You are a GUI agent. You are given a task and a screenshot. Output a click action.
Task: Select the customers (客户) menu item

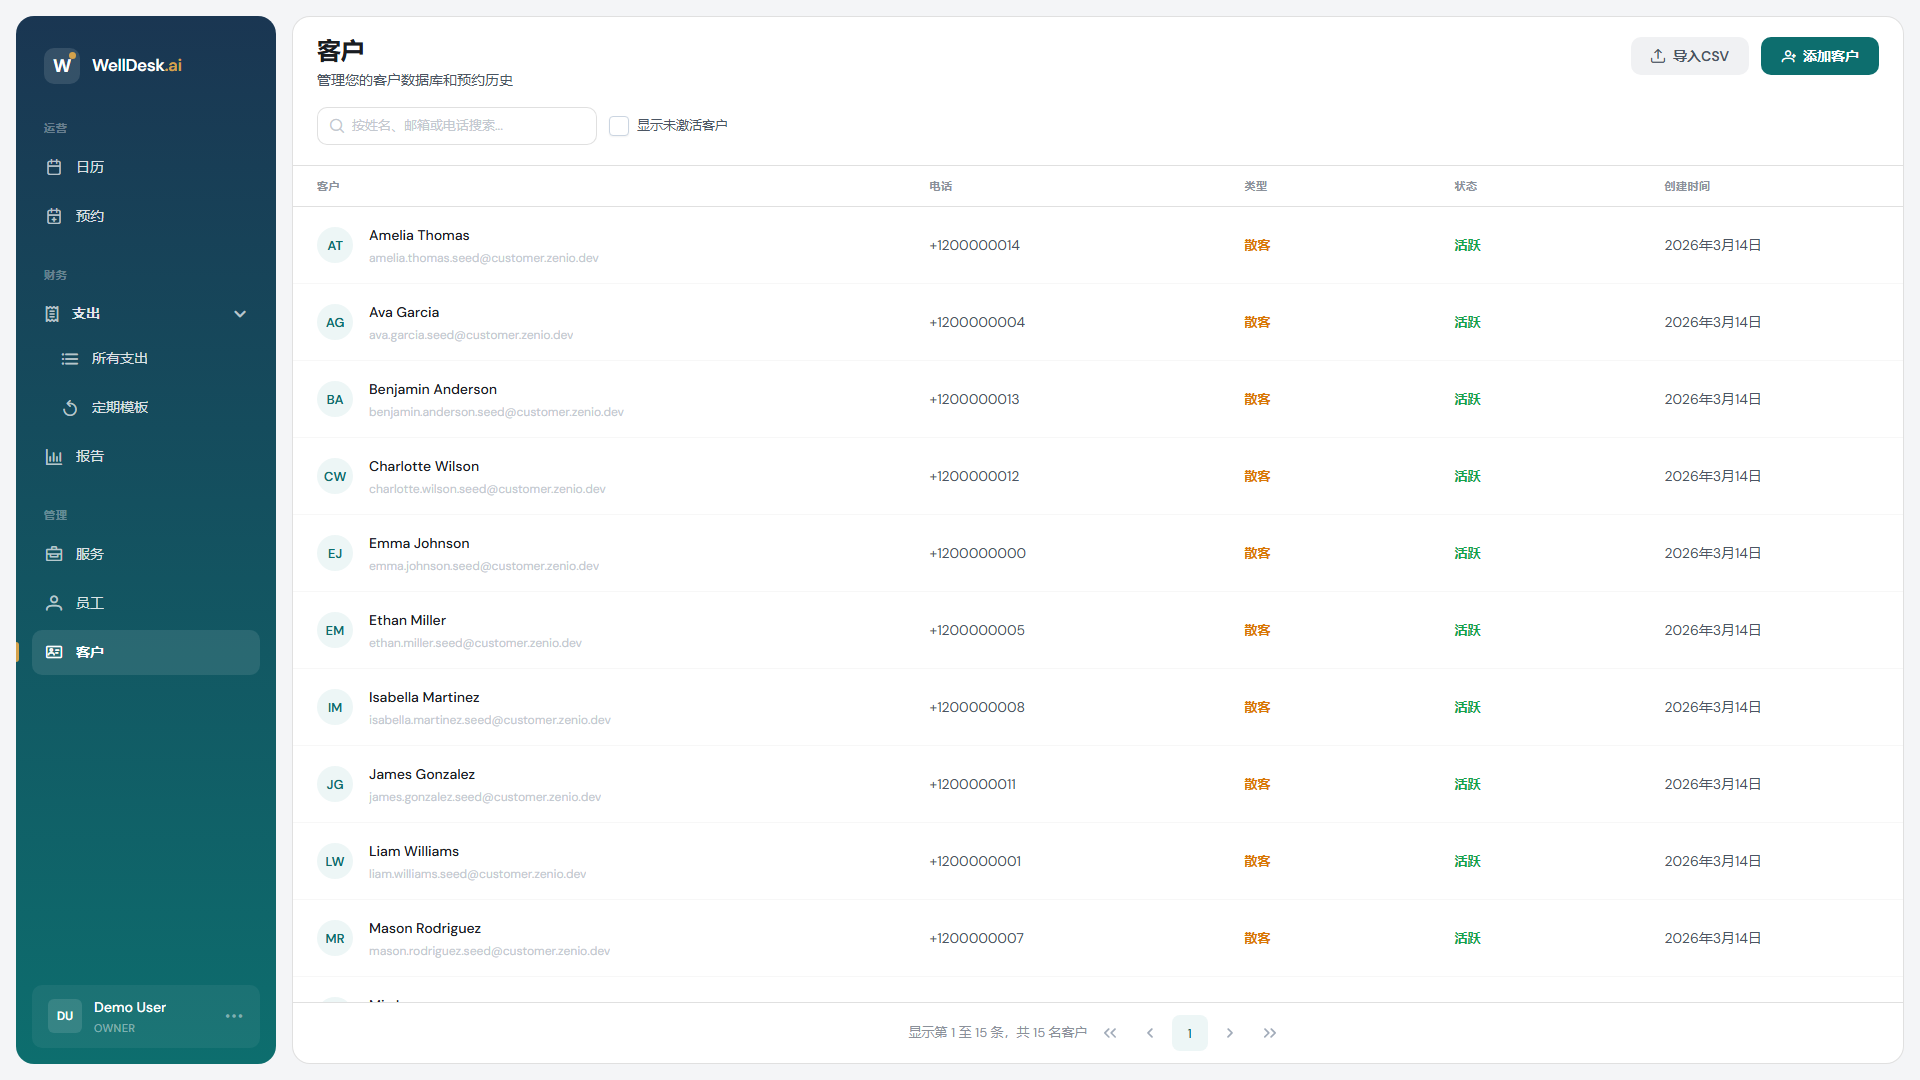[x=146, y=652]
